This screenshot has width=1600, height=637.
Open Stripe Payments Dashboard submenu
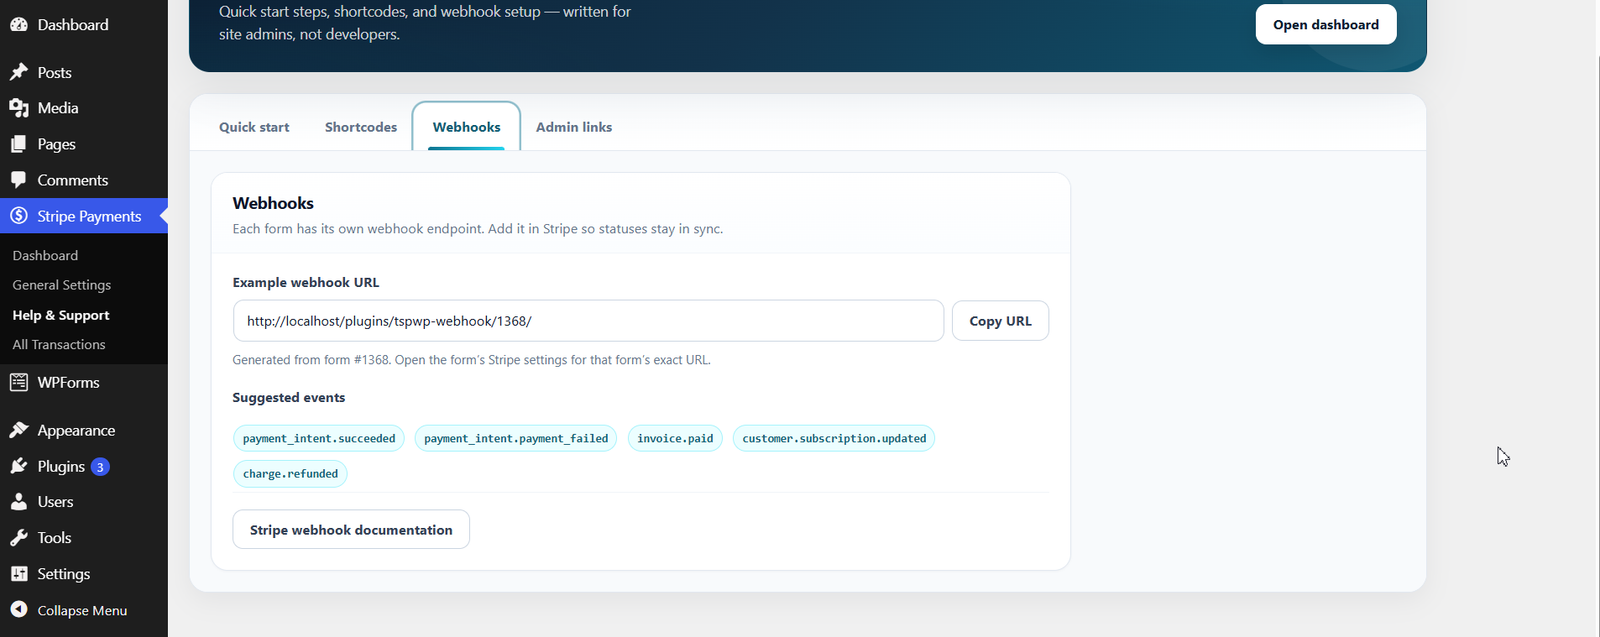click(x=45, y=255)
